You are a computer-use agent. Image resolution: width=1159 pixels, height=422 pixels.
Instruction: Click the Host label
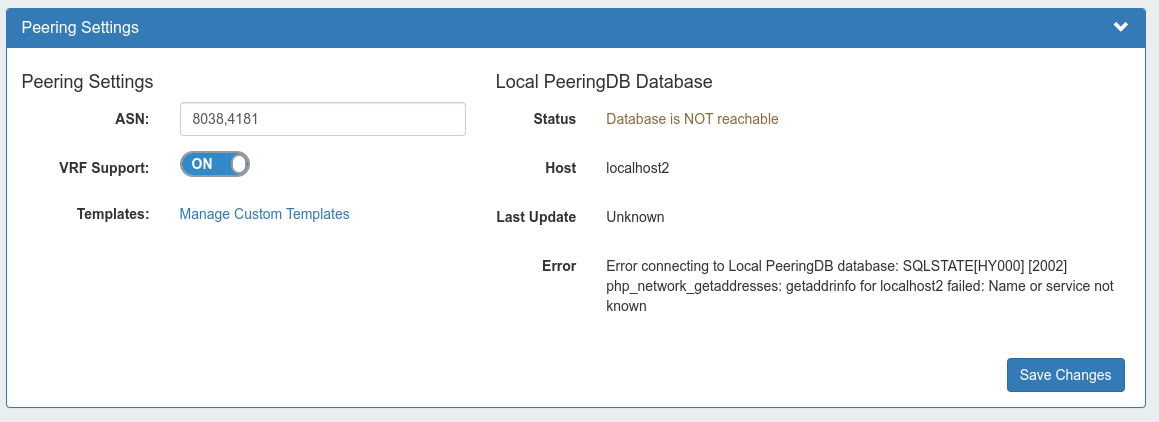pyautogui.click(x=560, y=168)
